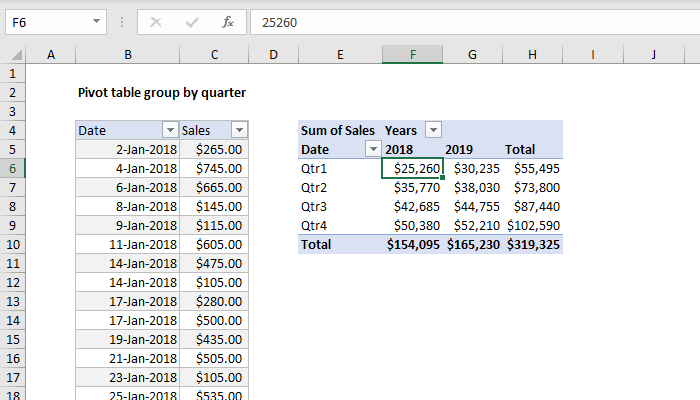Select column H header

pyautogui.click(x=532, y=54)
